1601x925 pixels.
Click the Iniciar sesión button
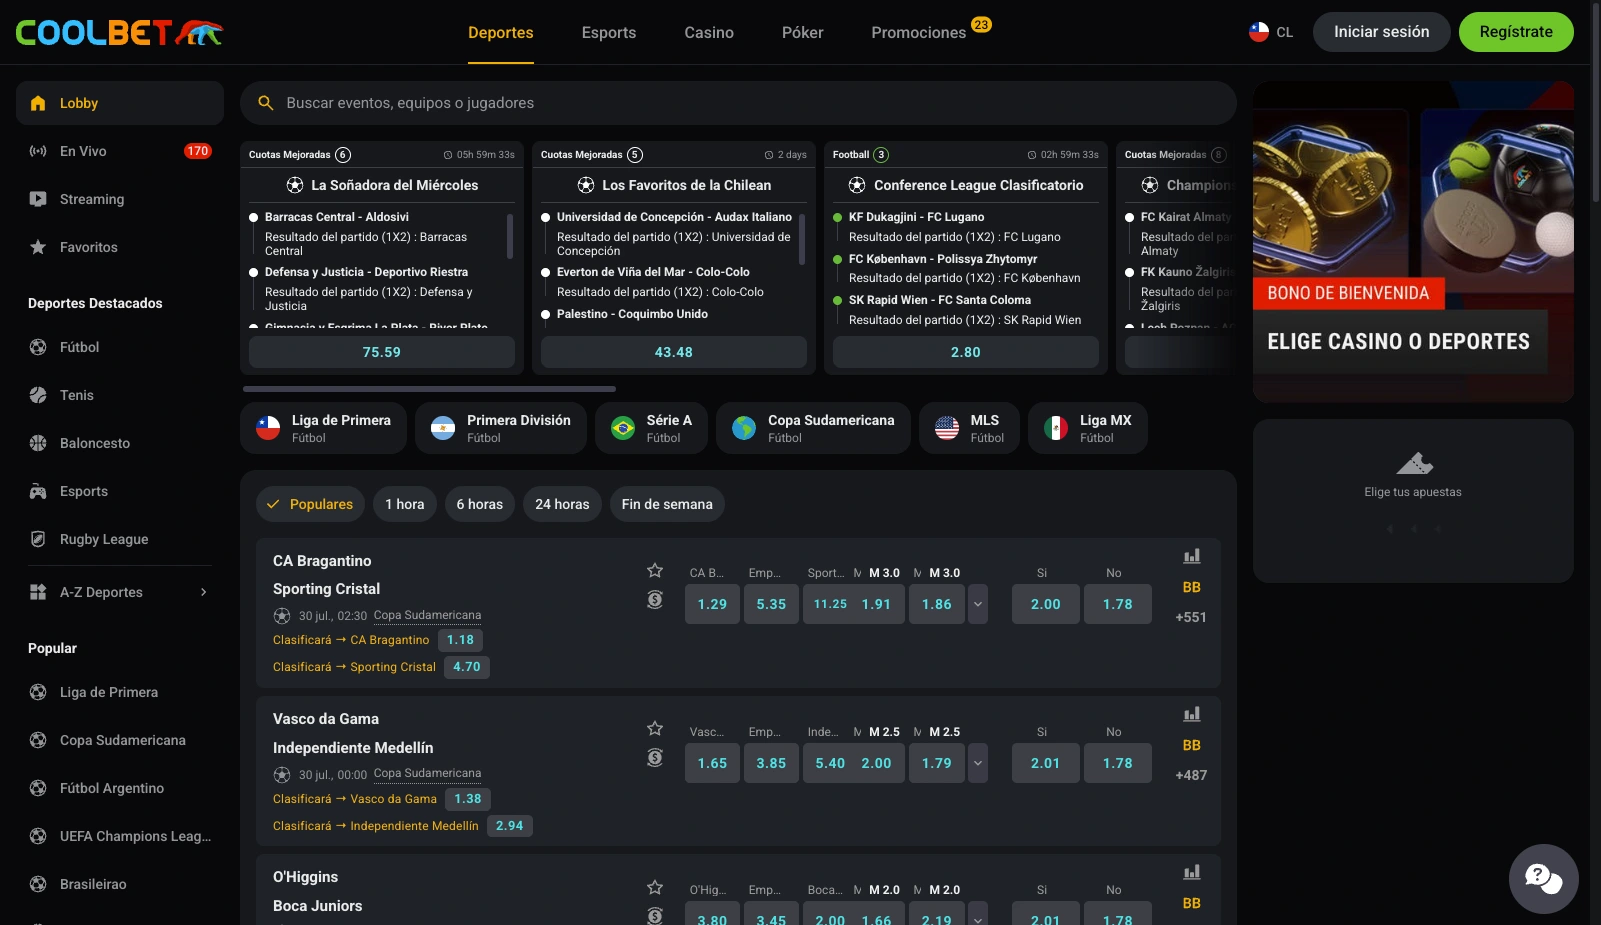(x=1381, y=32)
